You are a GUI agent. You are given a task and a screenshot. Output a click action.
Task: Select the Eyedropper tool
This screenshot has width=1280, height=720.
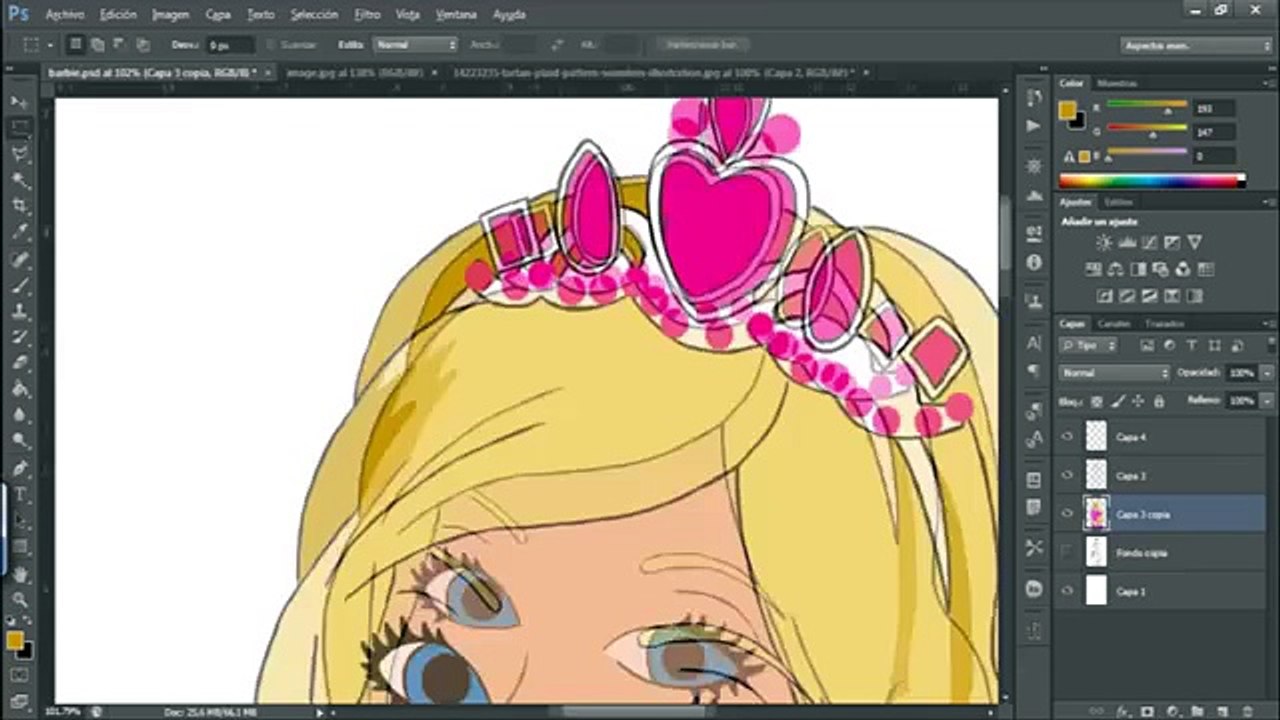pos(19,232)
